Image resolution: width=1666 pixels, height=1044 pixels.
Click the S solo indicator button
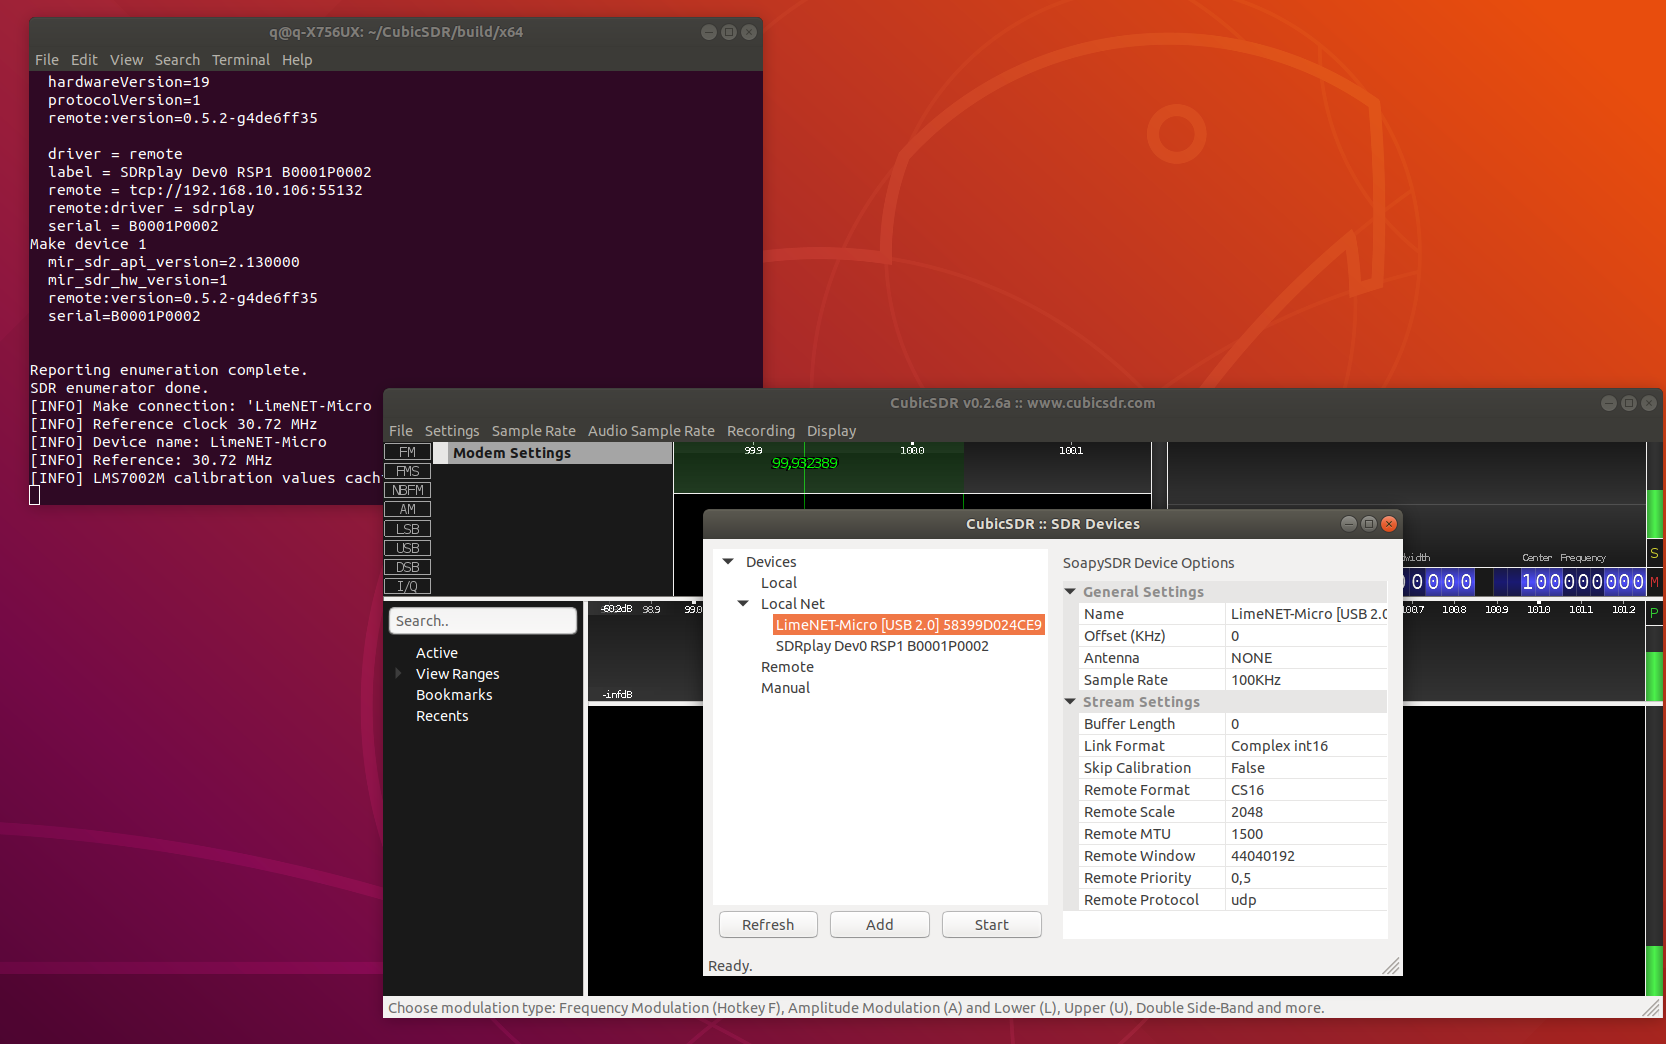pyautogui.click(x=1654, y=553)
